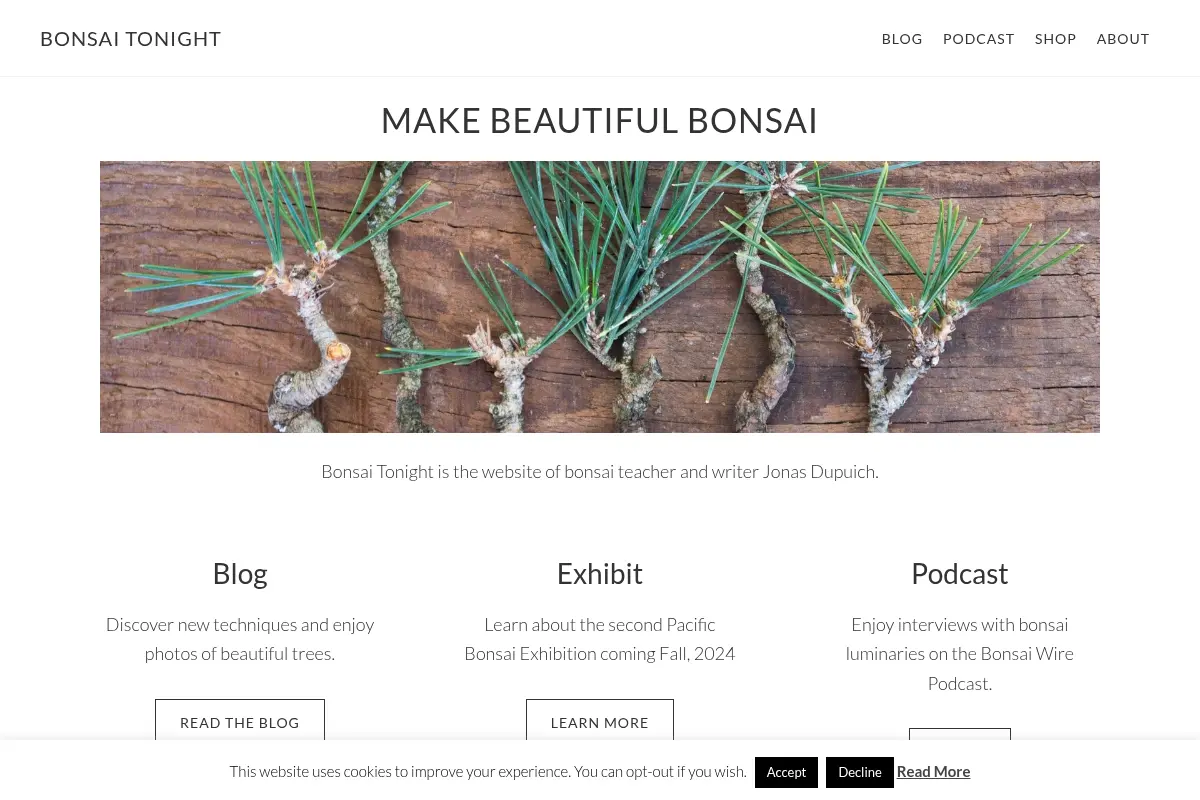Click the Read the Blog button
The height and width of the screenshot is (800, 1200).
pyautogui.click(x=240, y=720)
